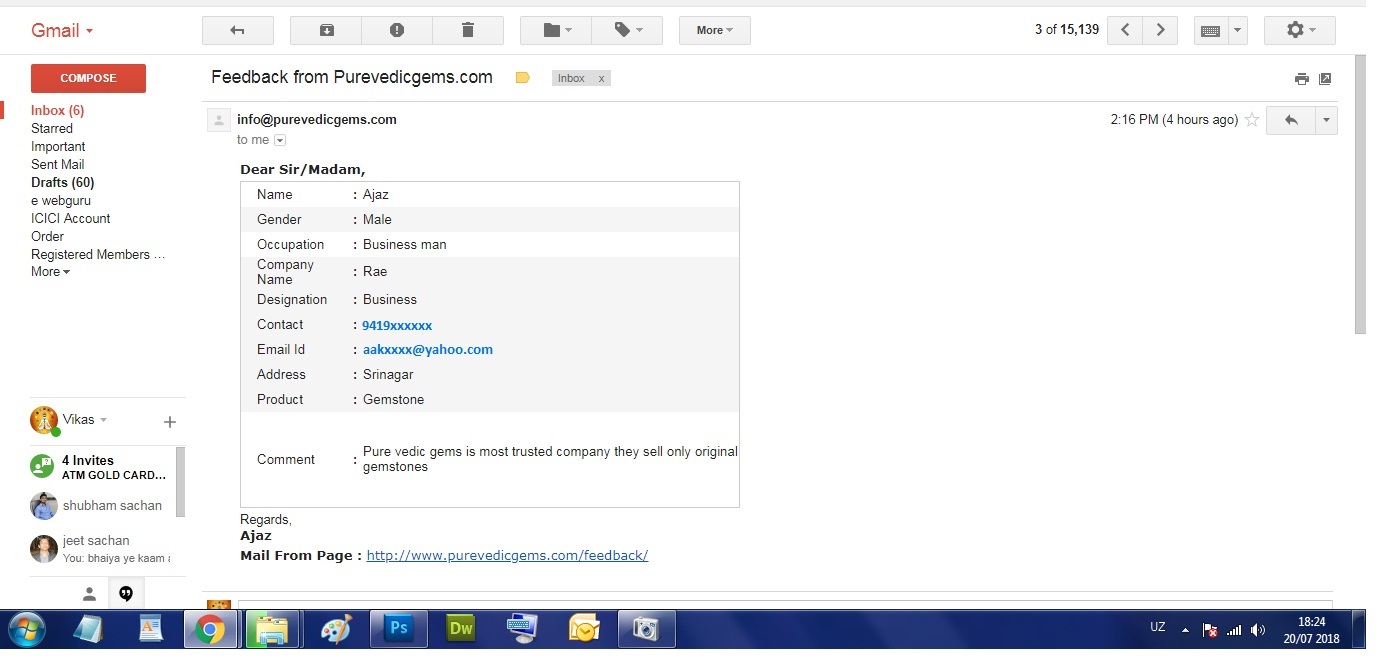Open the purevedicgems.com/feedback link

(507, 556)
